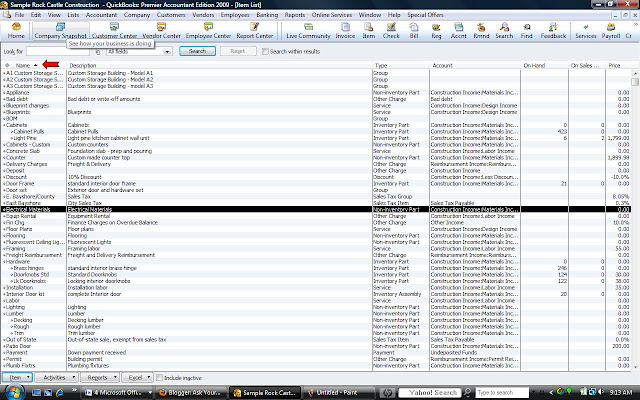Image resolution: width=640 pixels, height=400 pixels.
Task: Click the Look for input field
Action: pos(58,51)
